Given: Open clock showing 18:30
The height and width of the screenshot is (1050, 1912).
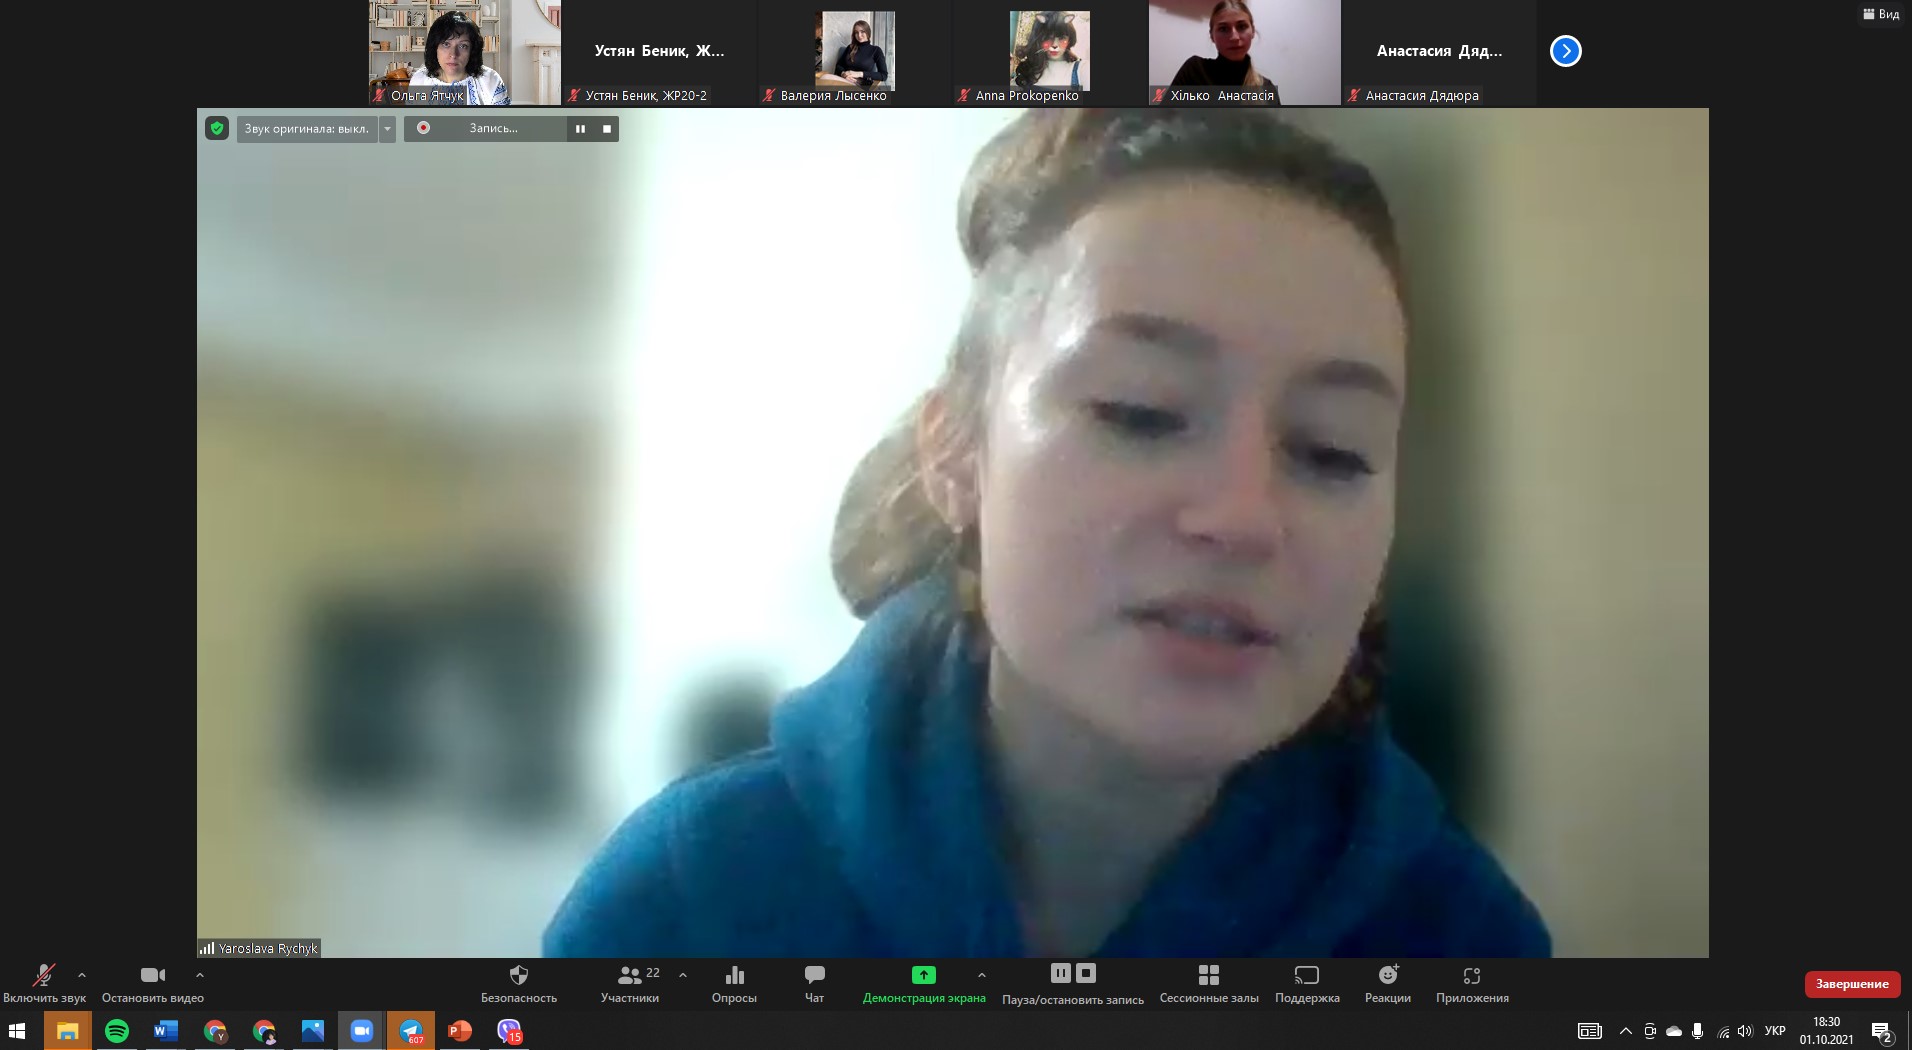Looking at the screenshot, I should [x=1826, y=1031].
